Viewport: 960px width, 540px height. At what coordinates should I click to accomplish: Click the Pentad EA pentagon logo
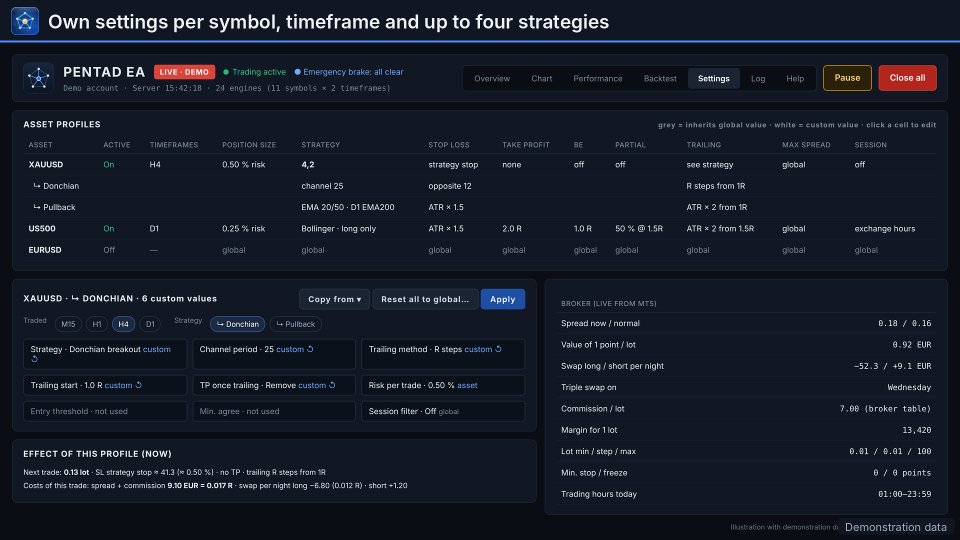pyautogui.click(x=39, y=78)
